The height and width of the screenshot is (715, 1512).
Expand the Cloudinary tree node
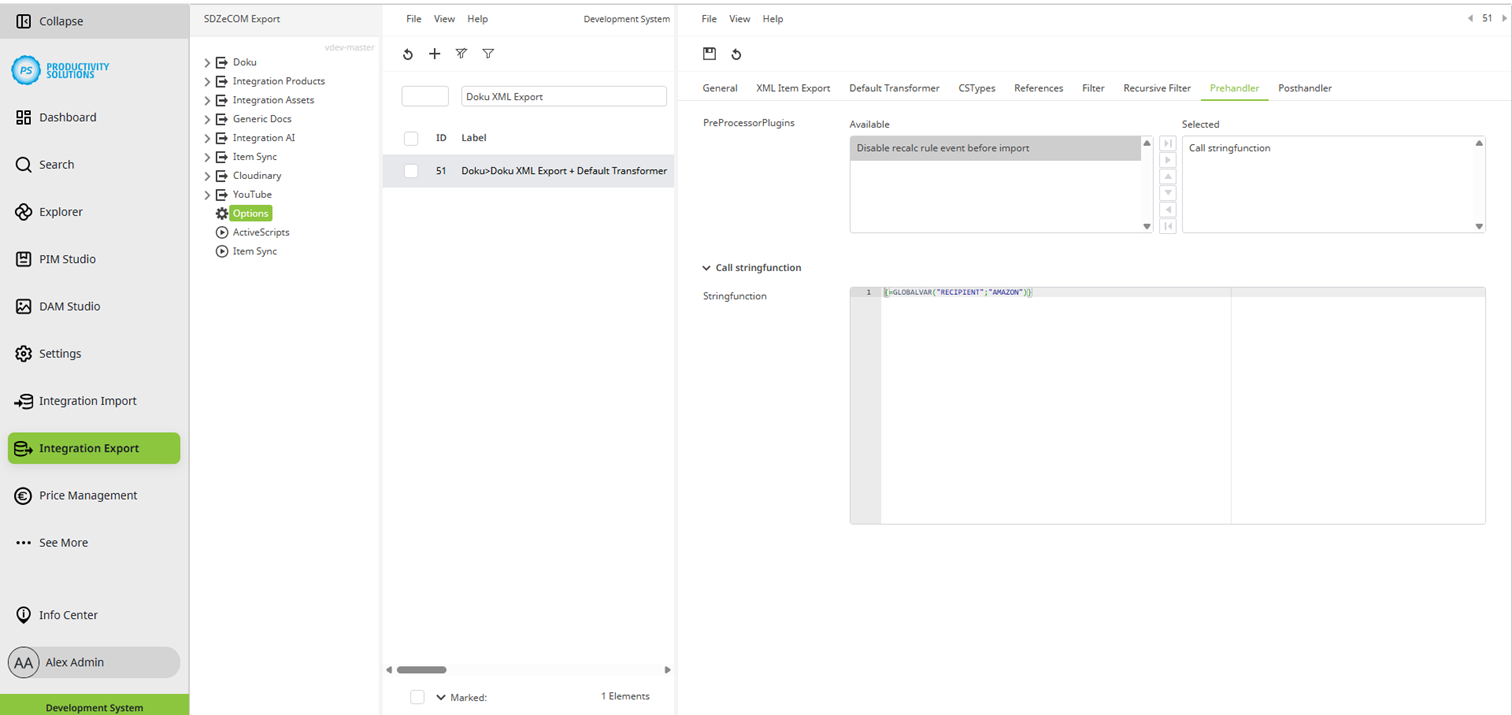click(x=206, y=175)
